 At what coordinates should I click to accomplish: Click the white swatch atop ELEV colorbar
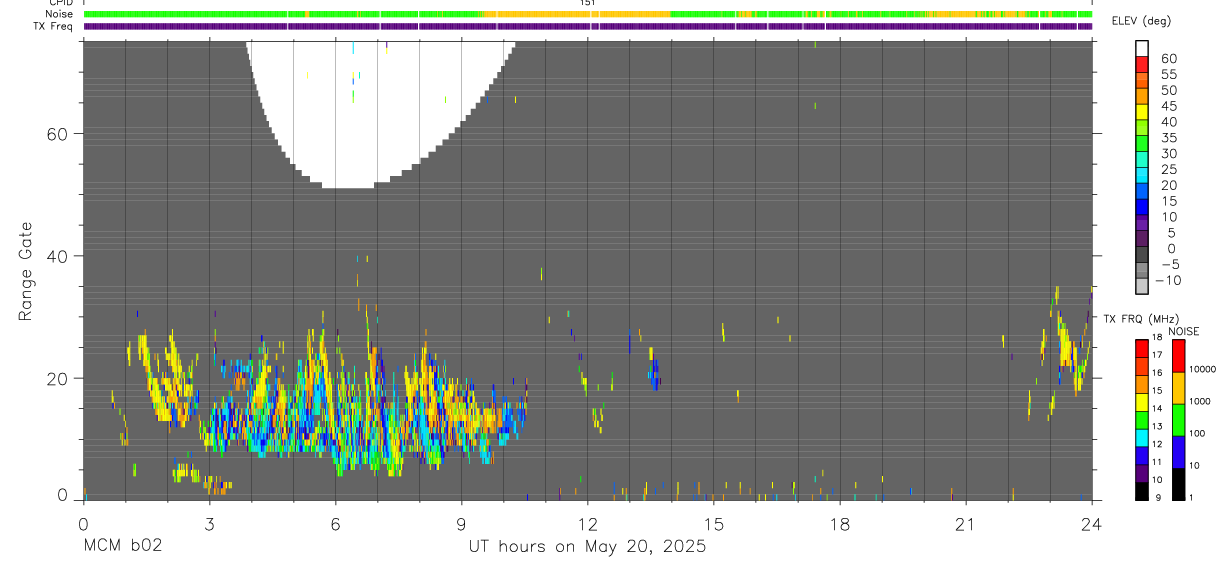1141,48
